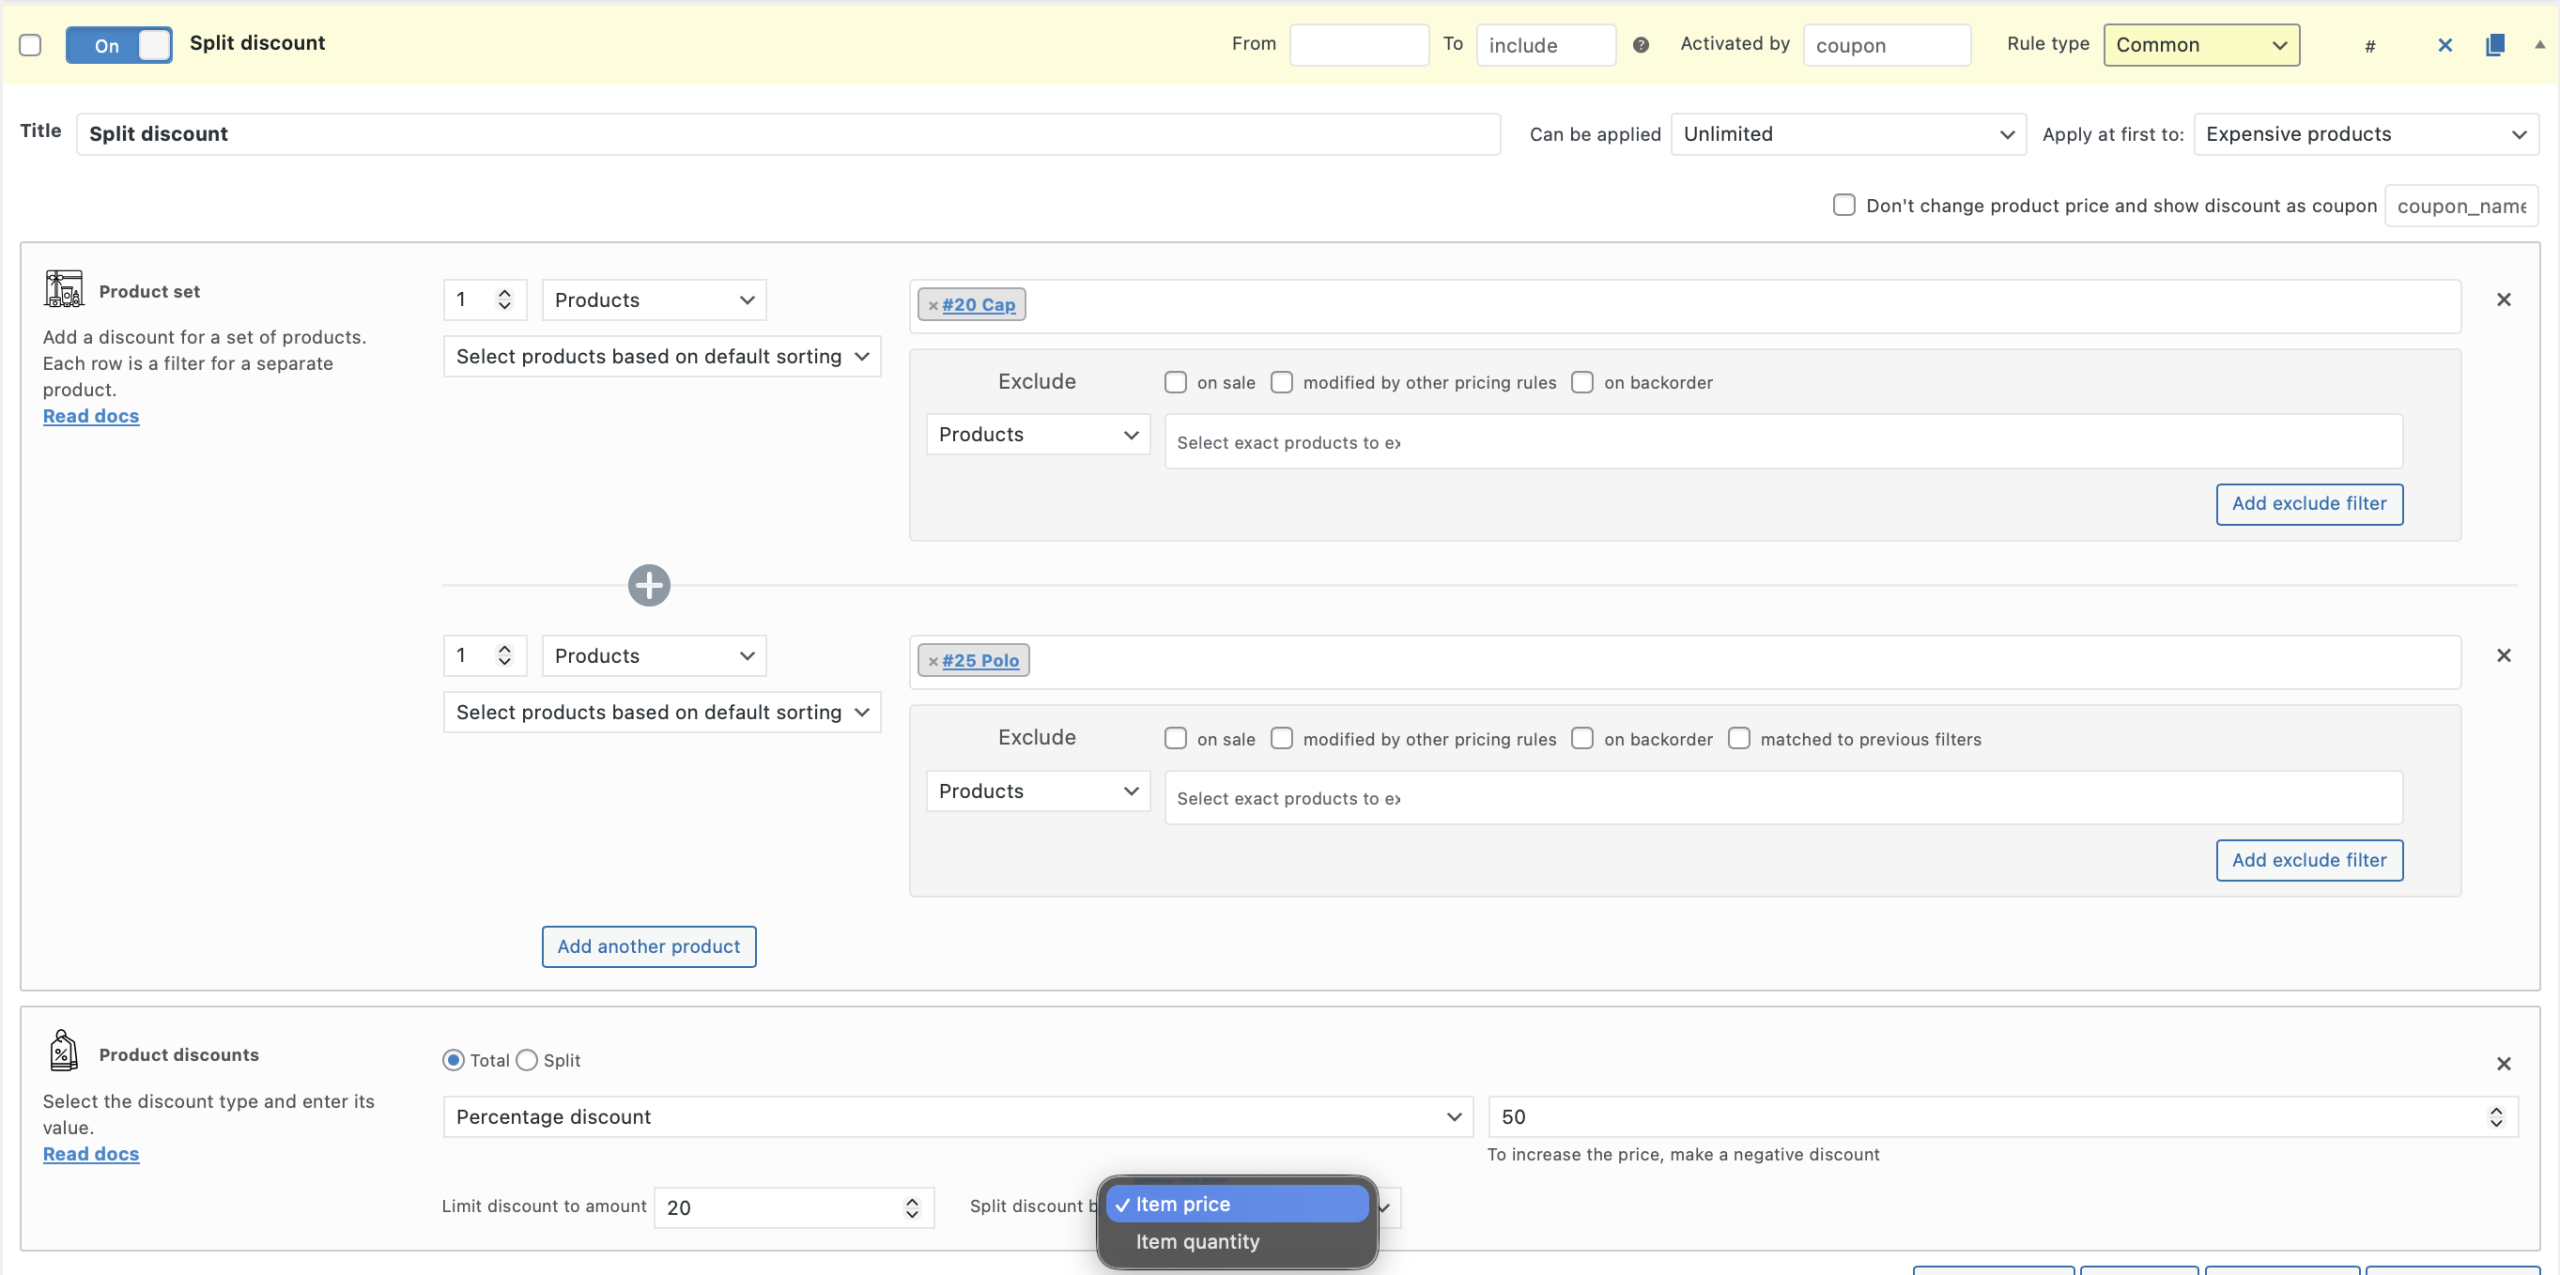
Task: Remove the #25 Polo product tag
Action: (x=933, y=662)
